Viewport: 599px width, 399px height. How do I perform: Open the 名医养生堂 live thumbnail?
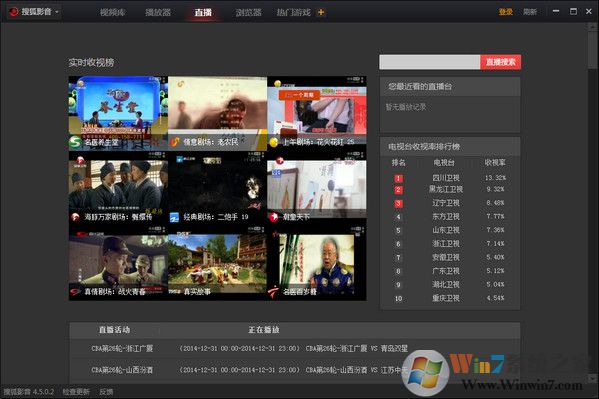coord(118,113)
